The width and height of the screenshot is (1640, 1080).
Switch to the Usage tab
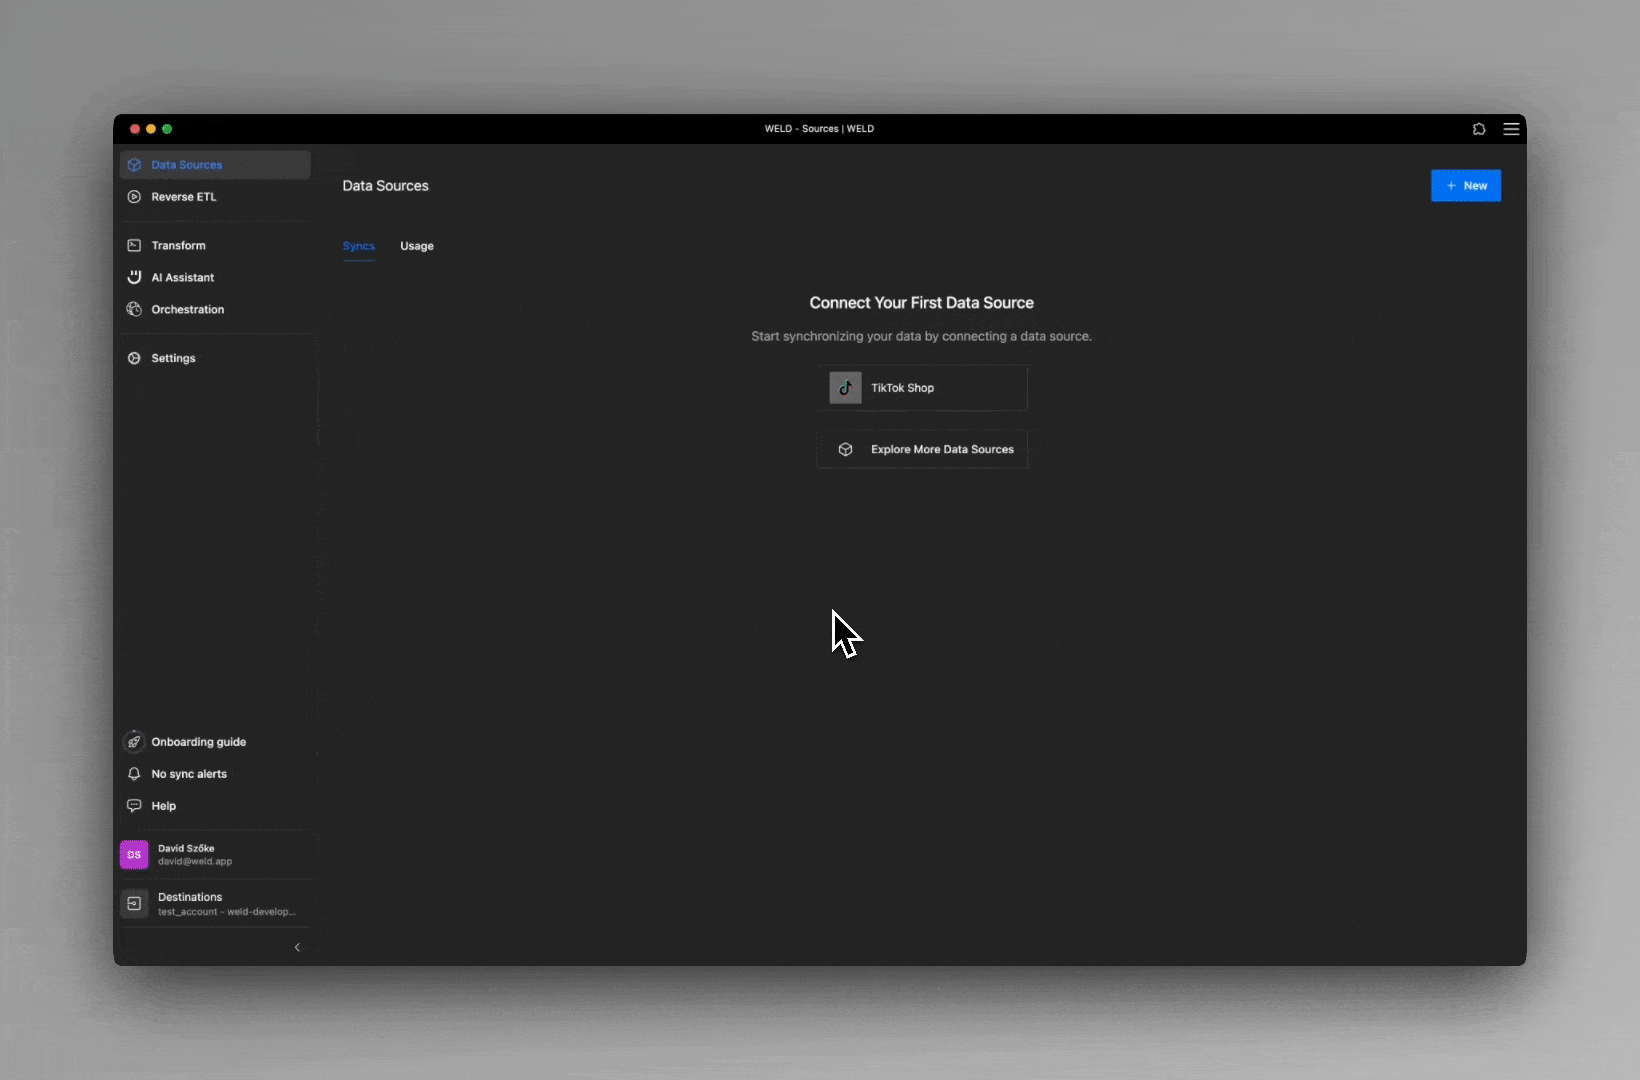417,246
